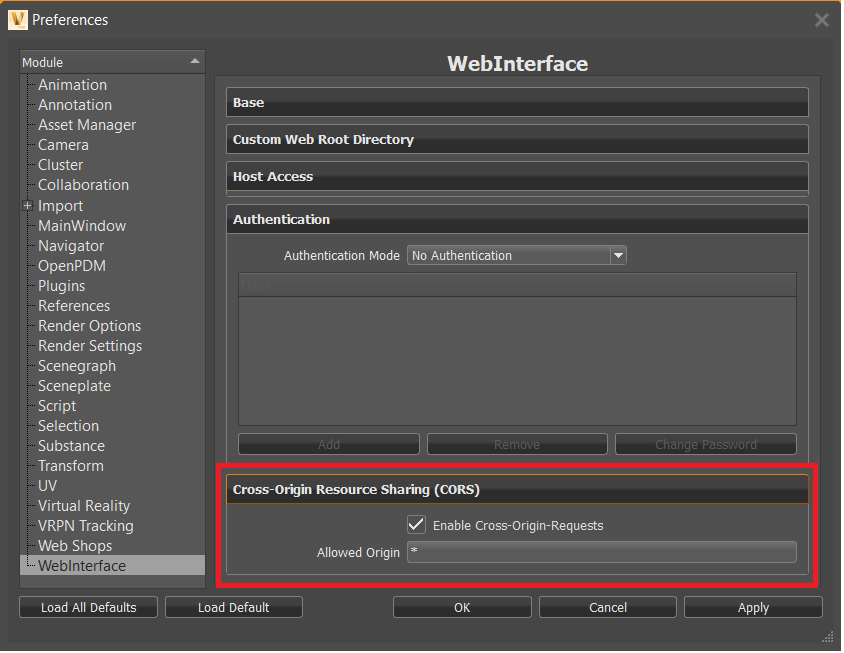Apply the preference changes

(x=753, y=607)
